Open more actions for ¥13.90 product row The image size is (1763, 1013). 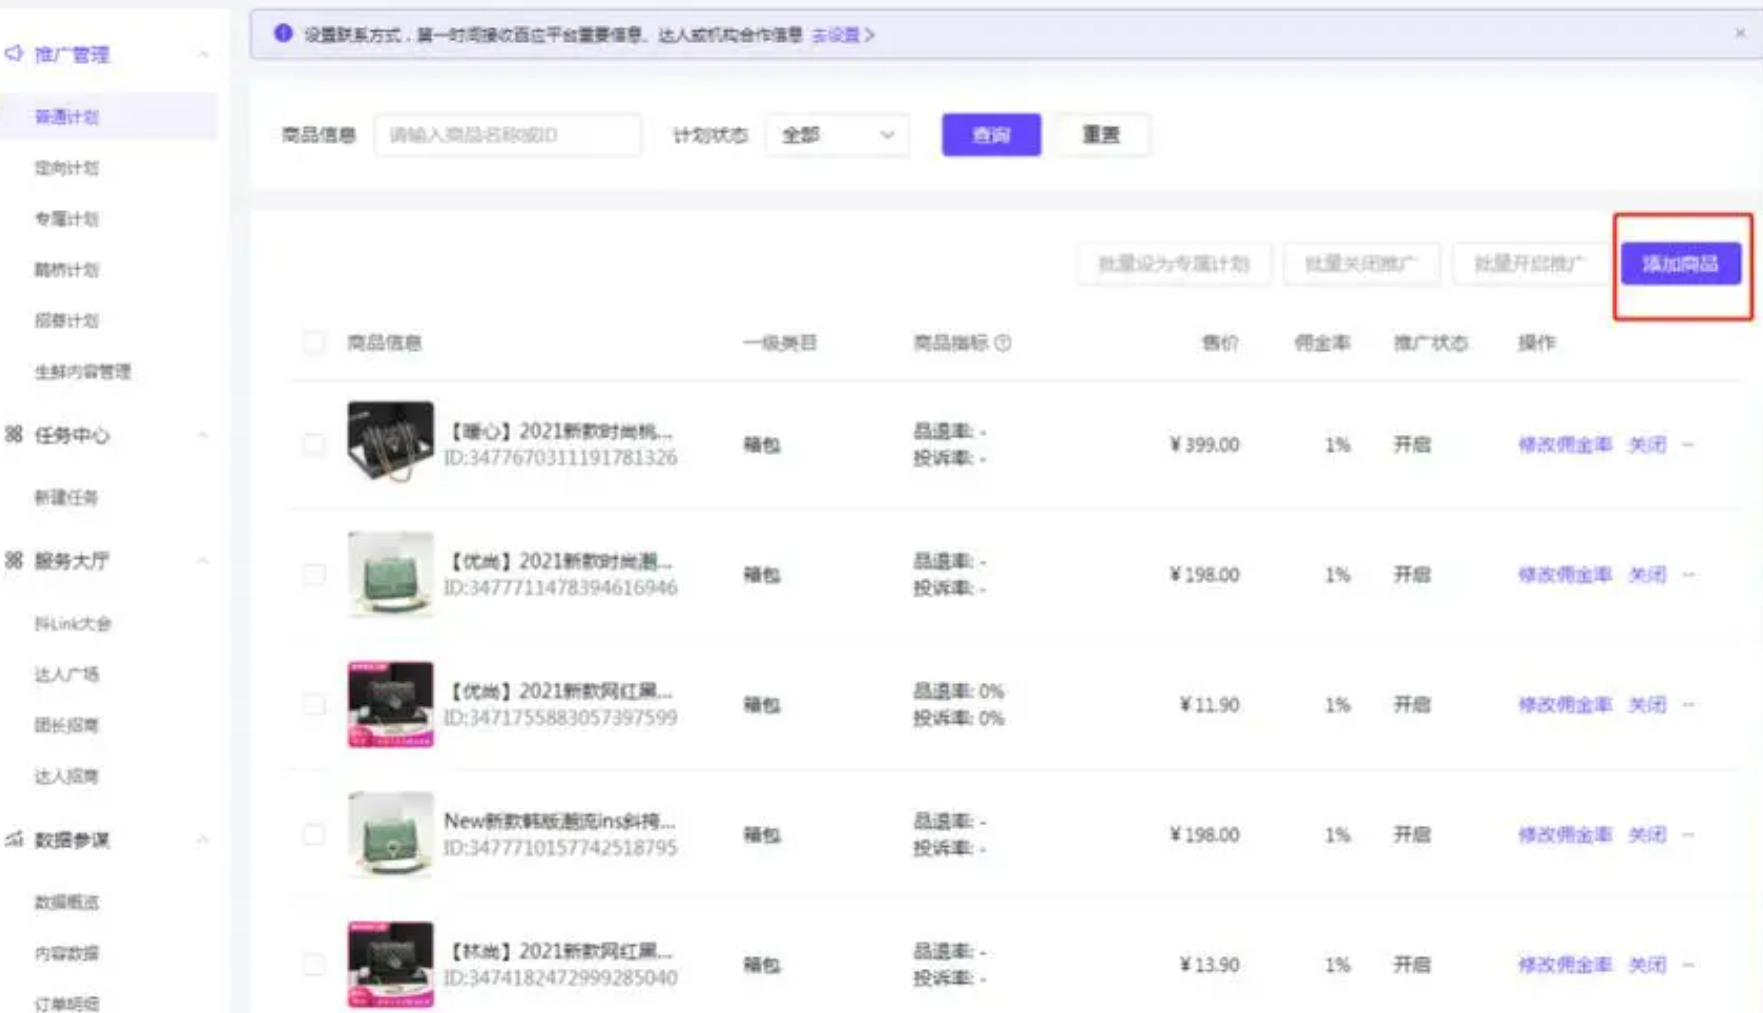click(1688, 965)
